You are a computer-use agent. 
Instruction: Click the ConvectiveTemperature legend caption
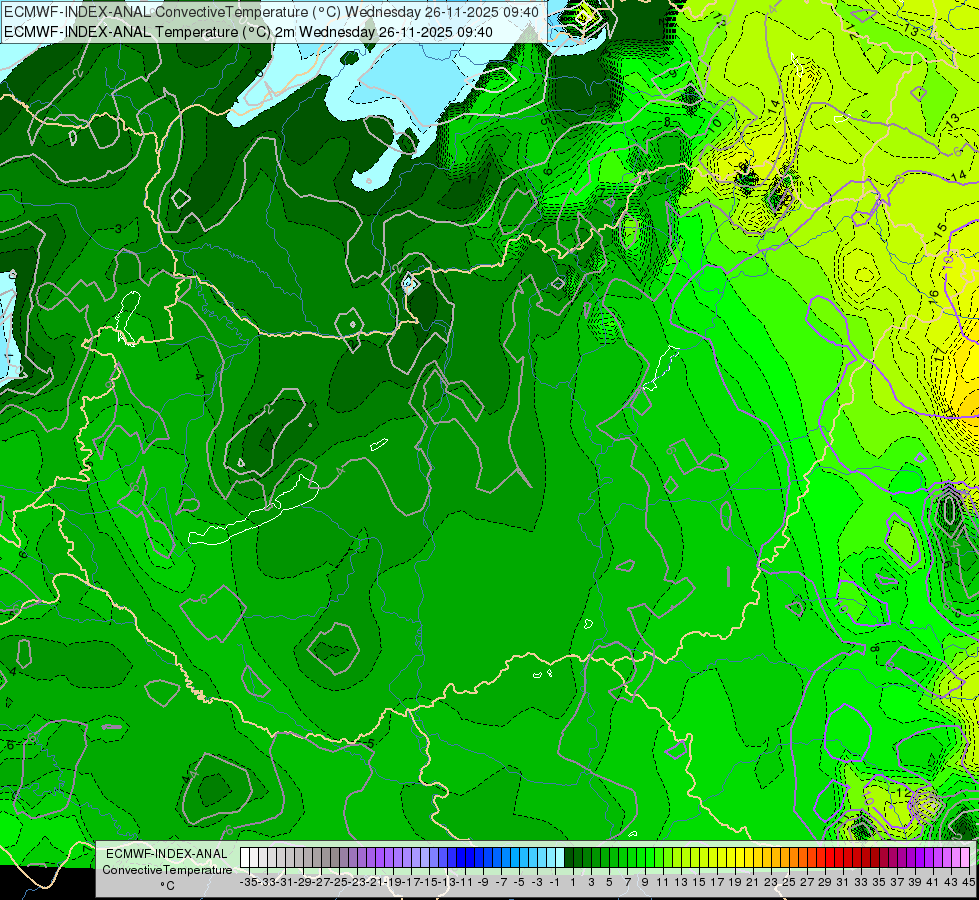coord(167,869)
